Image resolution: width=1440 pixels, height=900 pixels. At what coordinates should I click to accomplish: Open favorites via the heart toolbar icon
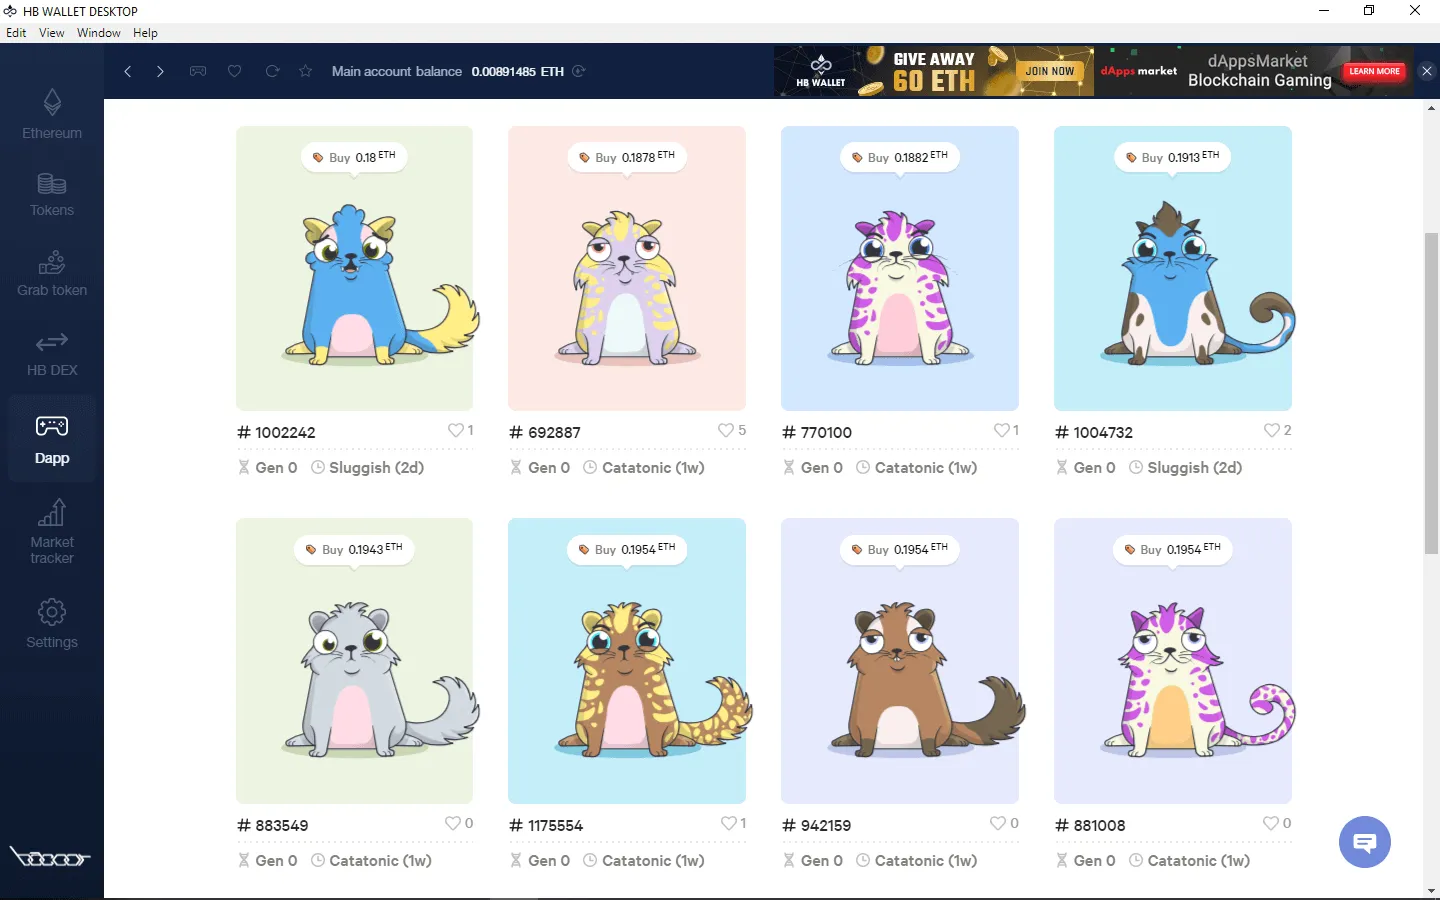coord(234,71)
